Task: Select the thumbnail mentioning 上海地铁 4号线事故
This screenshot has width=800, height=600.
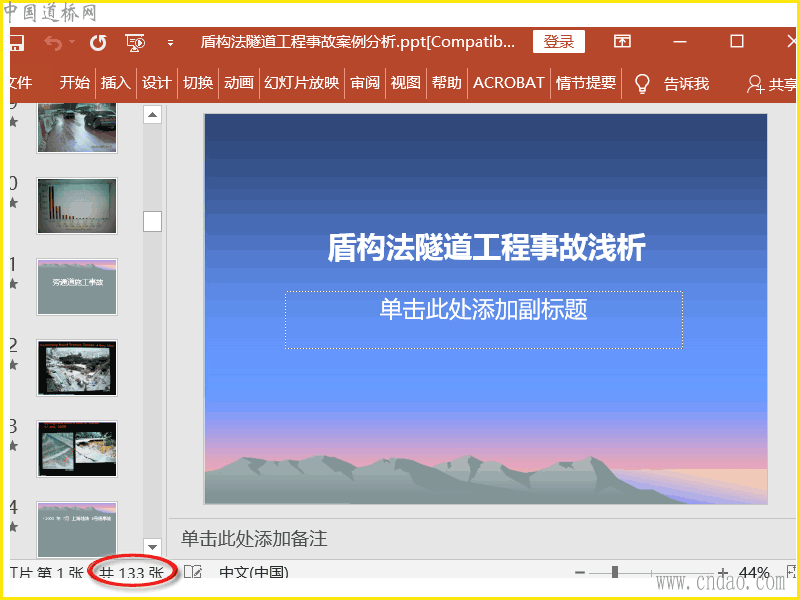Action: click(77, 529)
